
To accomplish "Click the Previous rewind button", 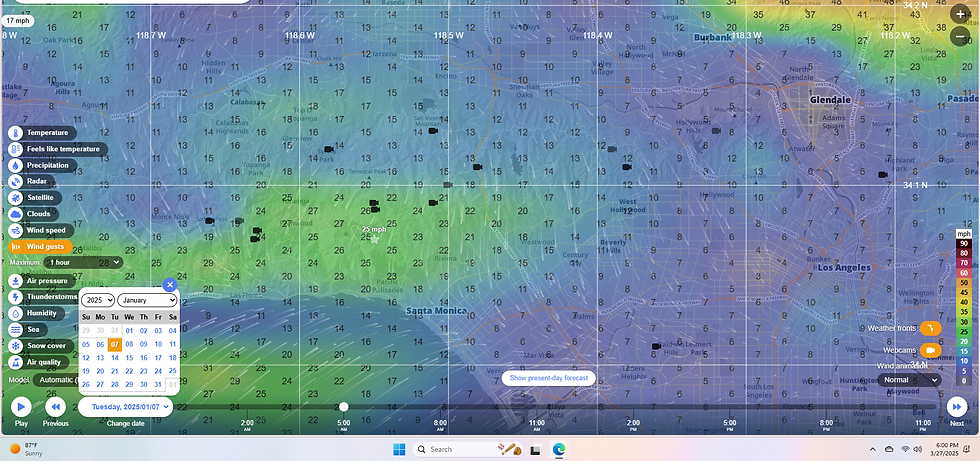I will tap(55, 407).
